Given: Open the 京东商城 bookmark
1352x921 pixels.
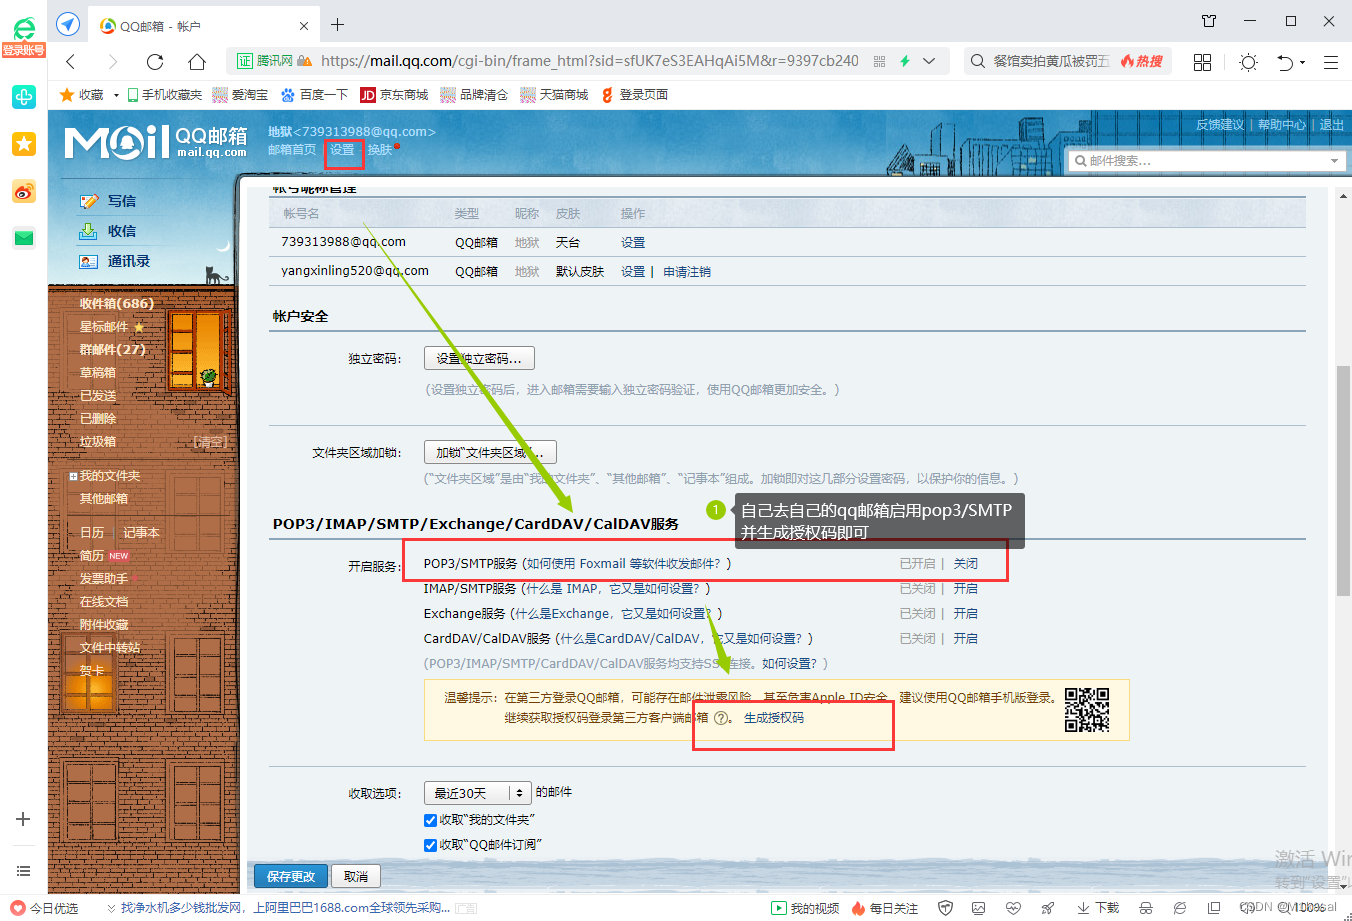Looking at the screenshot, I should coord(394,95).
